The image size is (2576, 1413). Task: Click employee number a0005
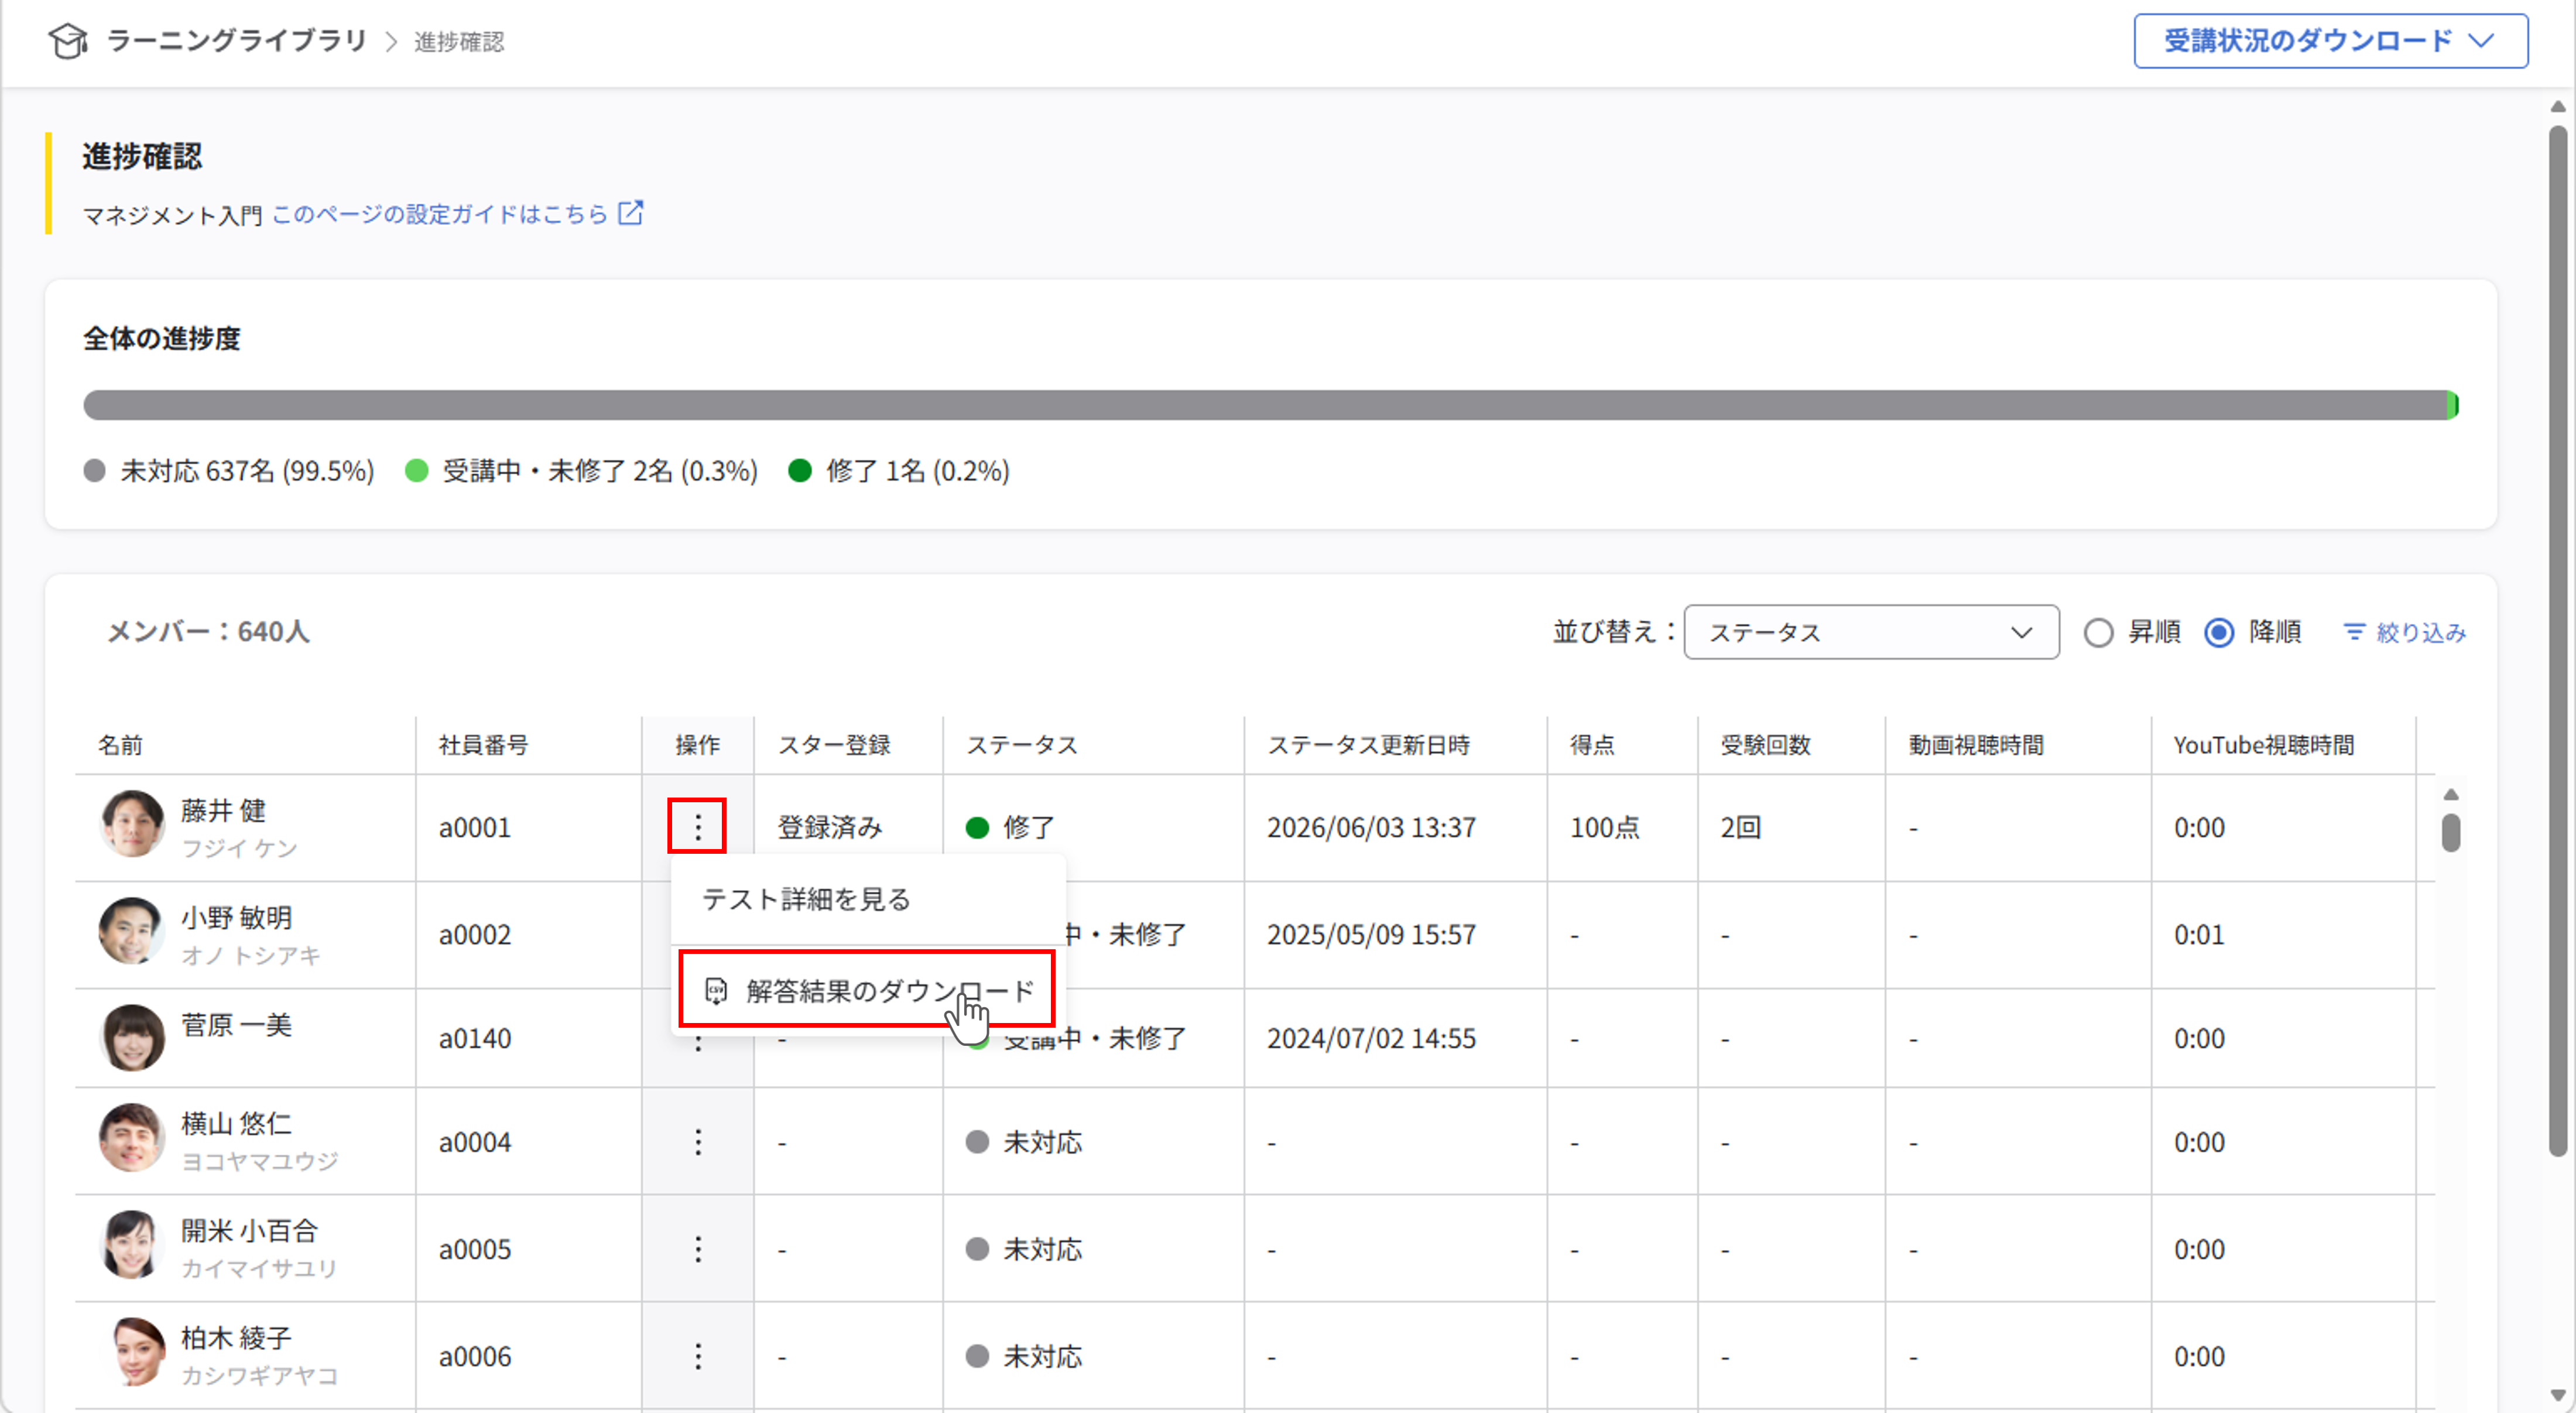475,1249
